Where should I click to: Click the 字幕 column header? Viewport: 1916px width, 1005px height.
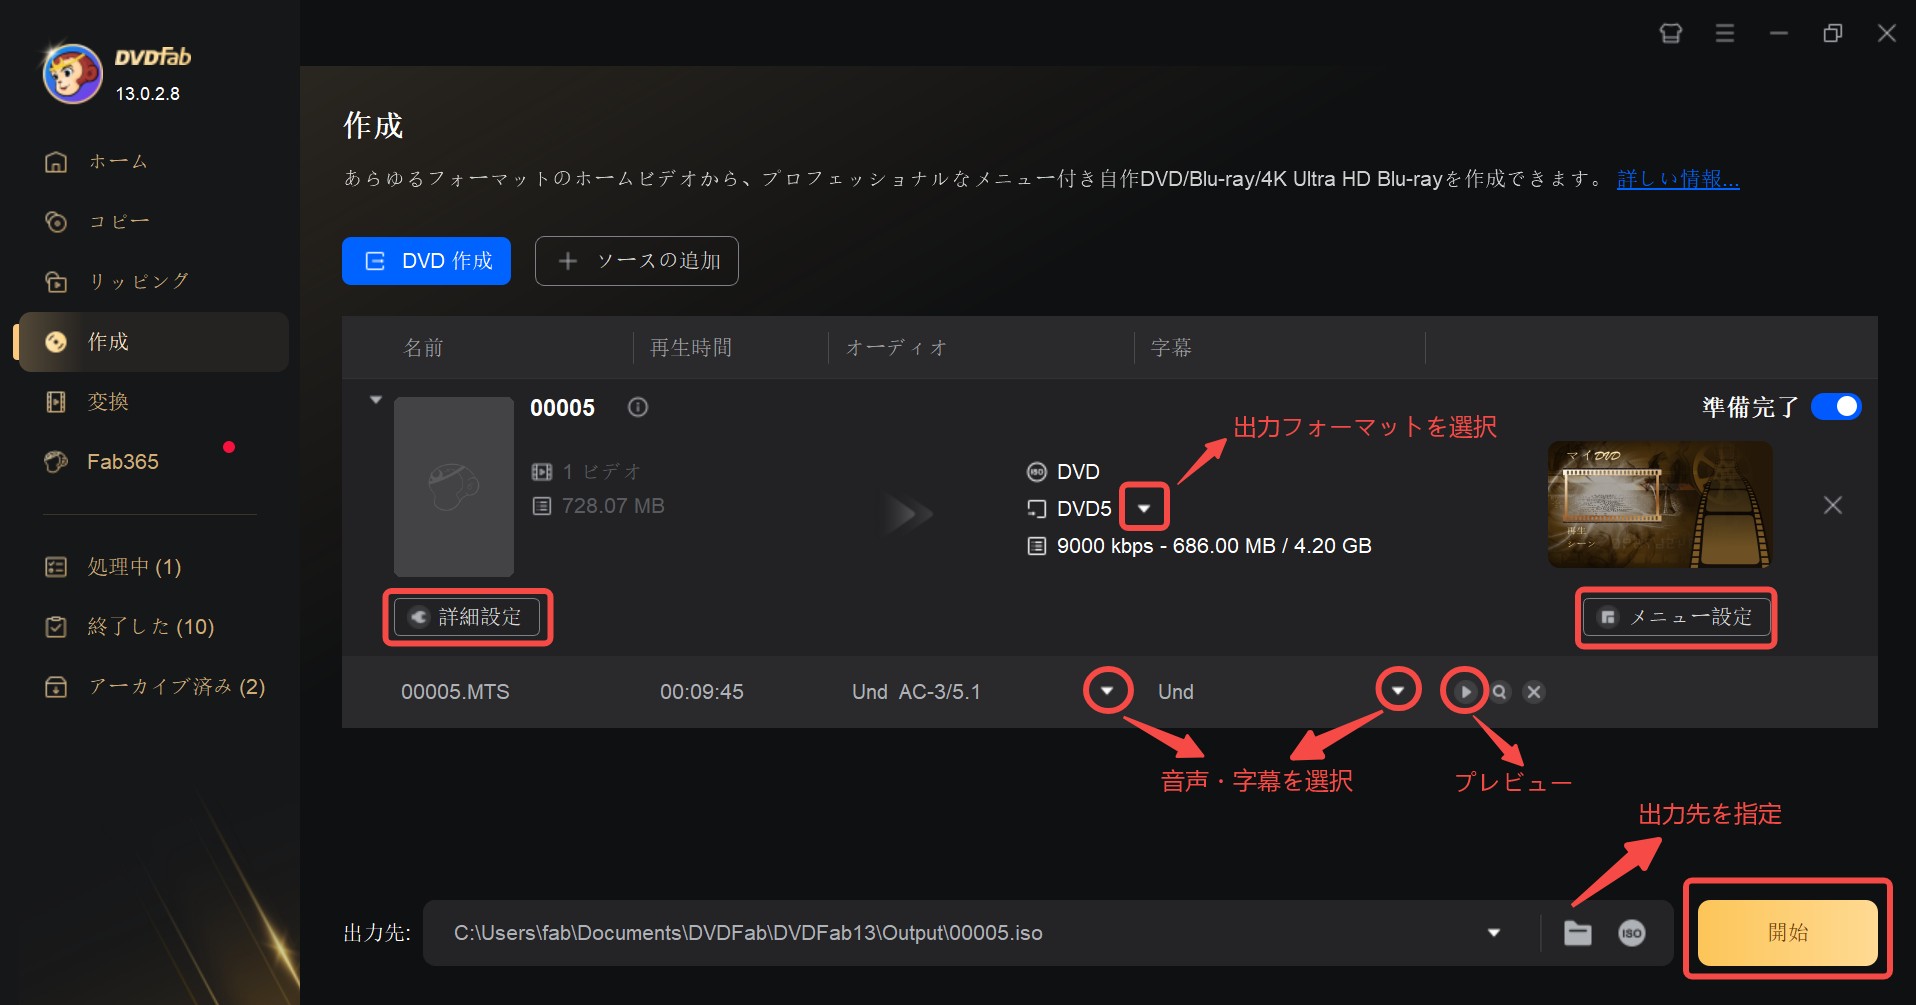(x=1171, y=347)
